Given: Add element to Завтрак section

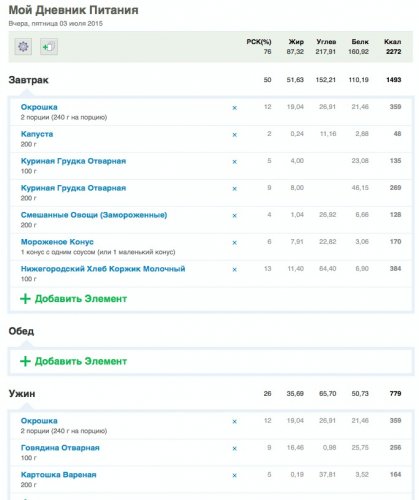Looking at the screenshot, I should pos(74,299).
